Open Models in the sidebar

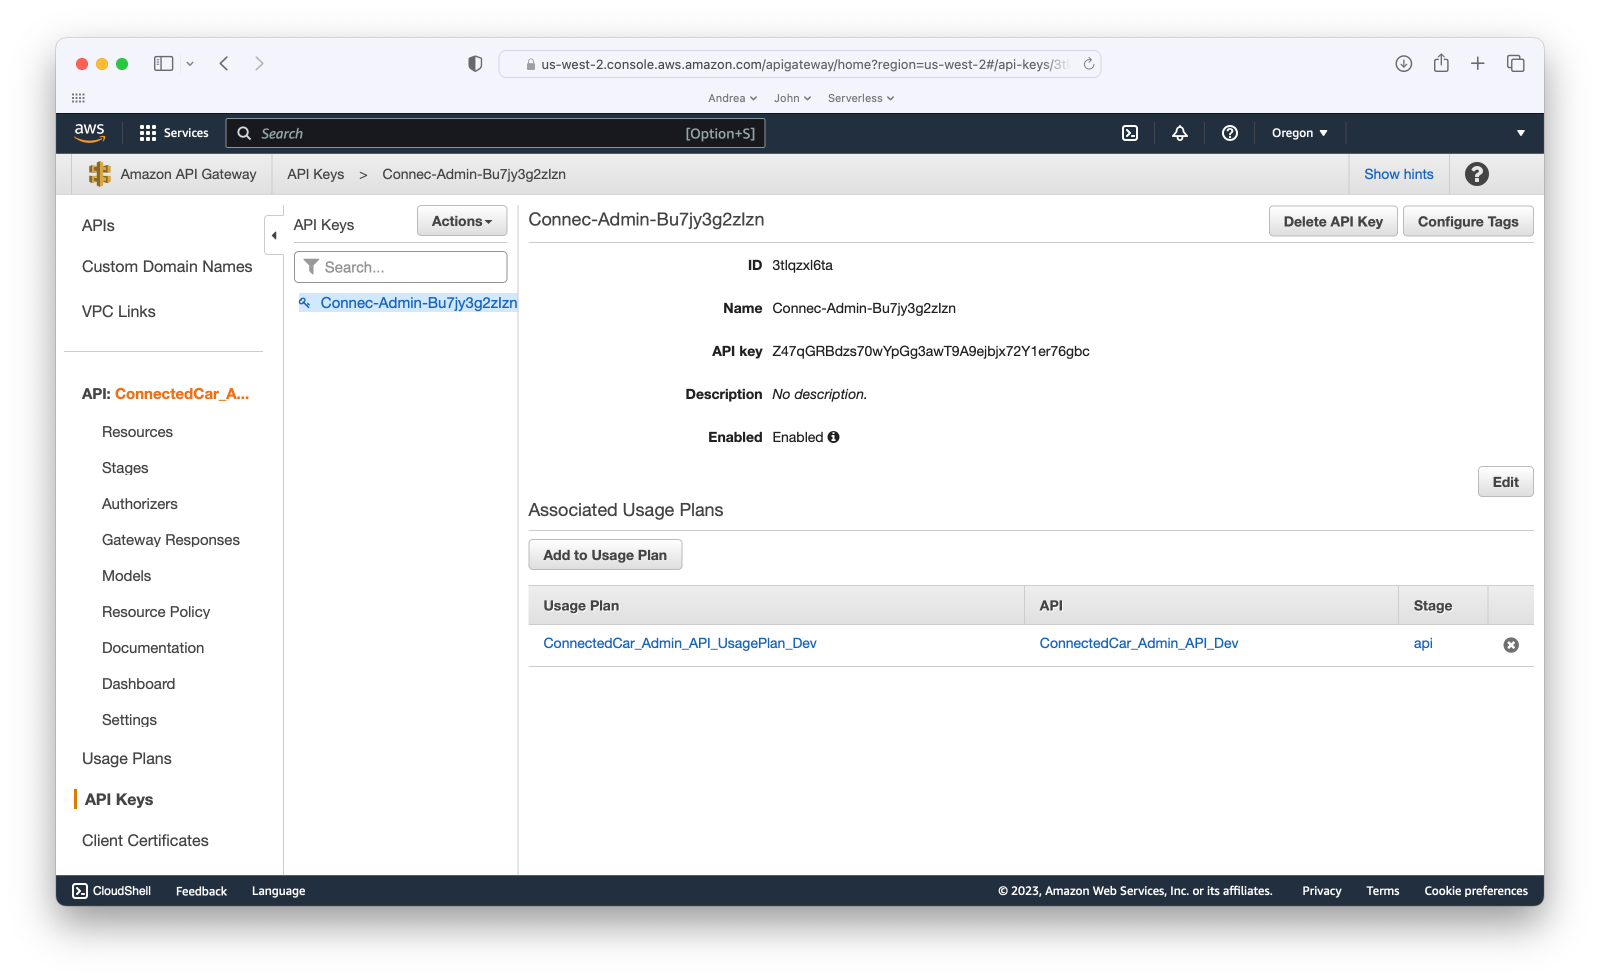126,576
